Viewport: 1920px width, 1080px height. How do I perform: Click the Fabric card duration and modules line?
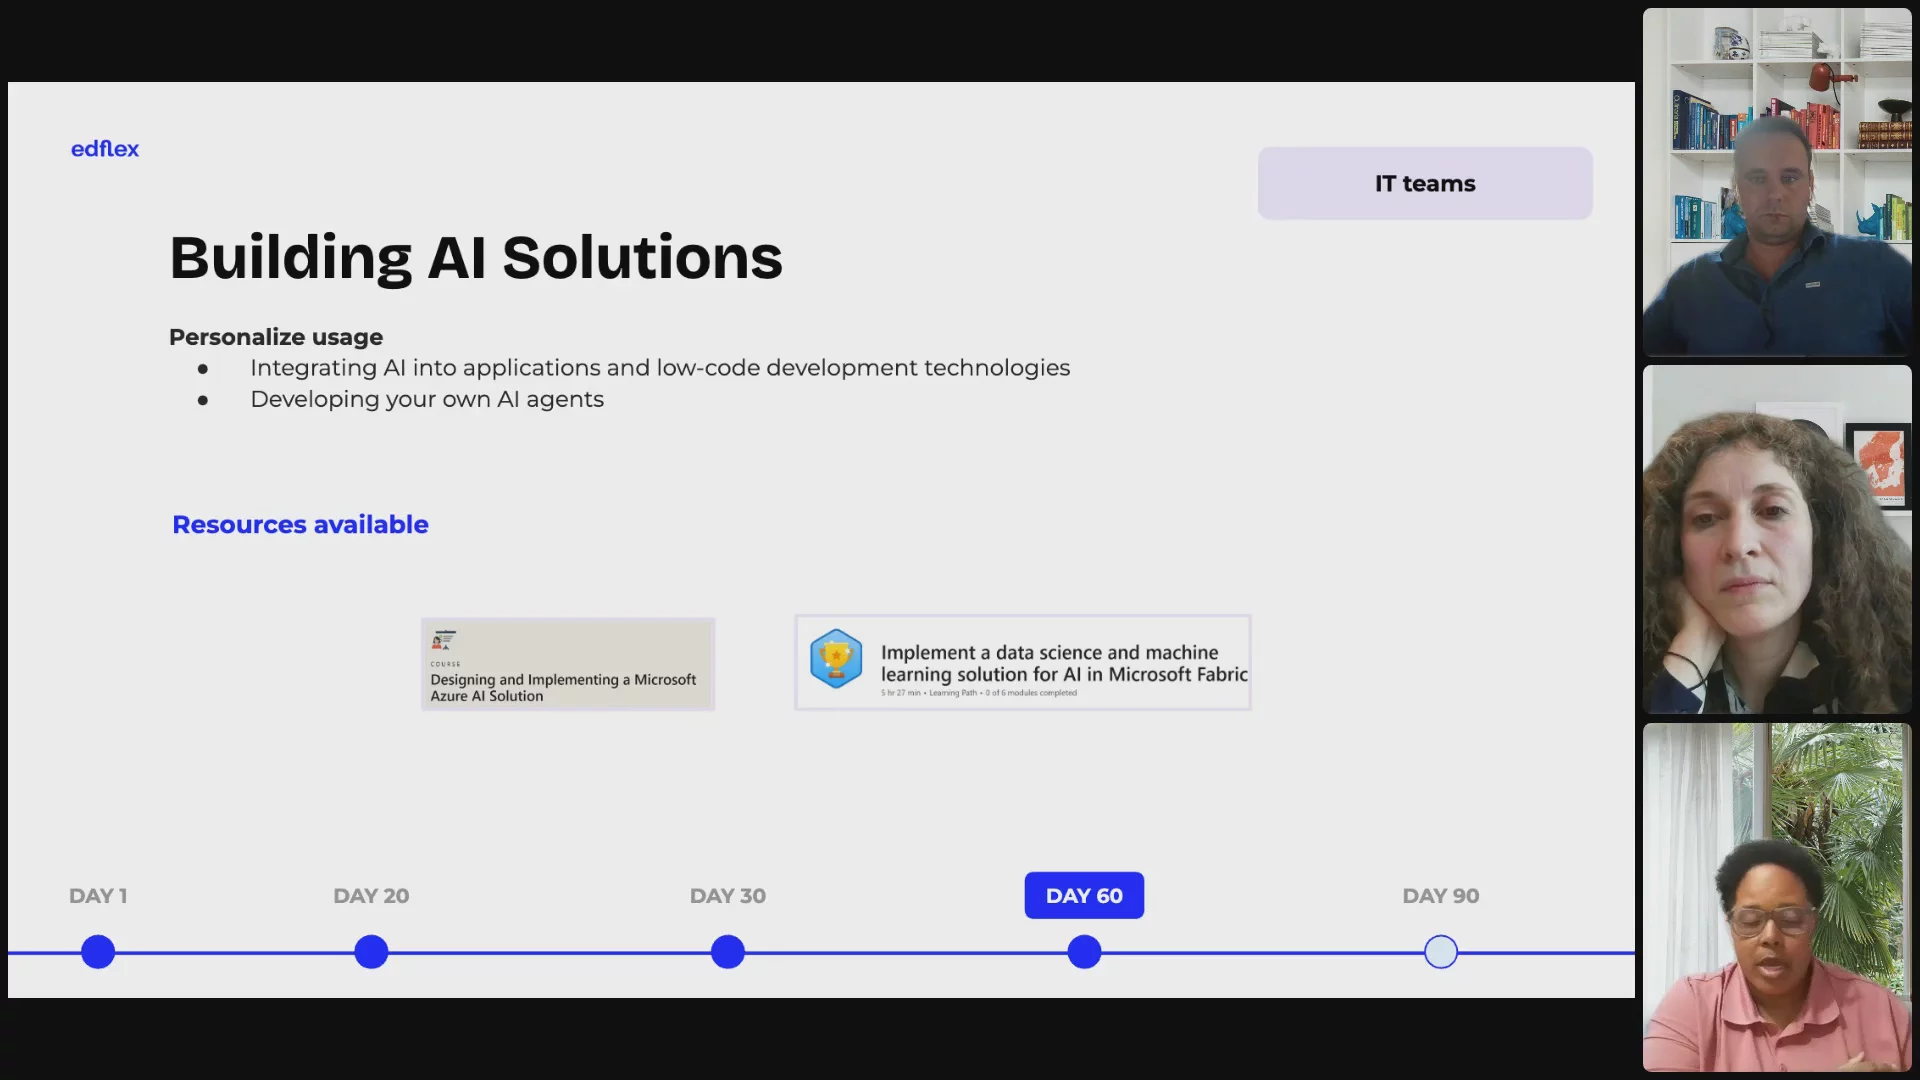click(x=979, y=693)
